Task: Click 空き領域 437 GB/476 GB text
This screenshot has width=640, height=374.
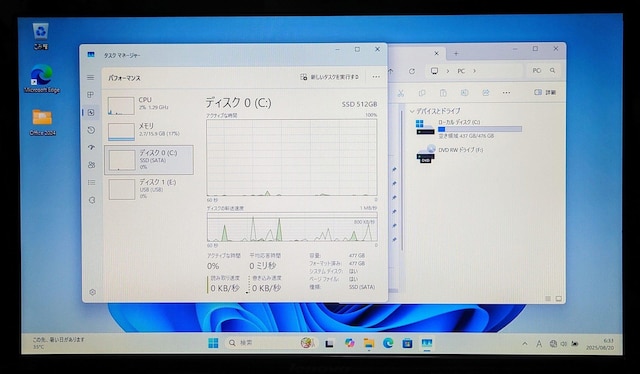Action: [x=466, y=136]
